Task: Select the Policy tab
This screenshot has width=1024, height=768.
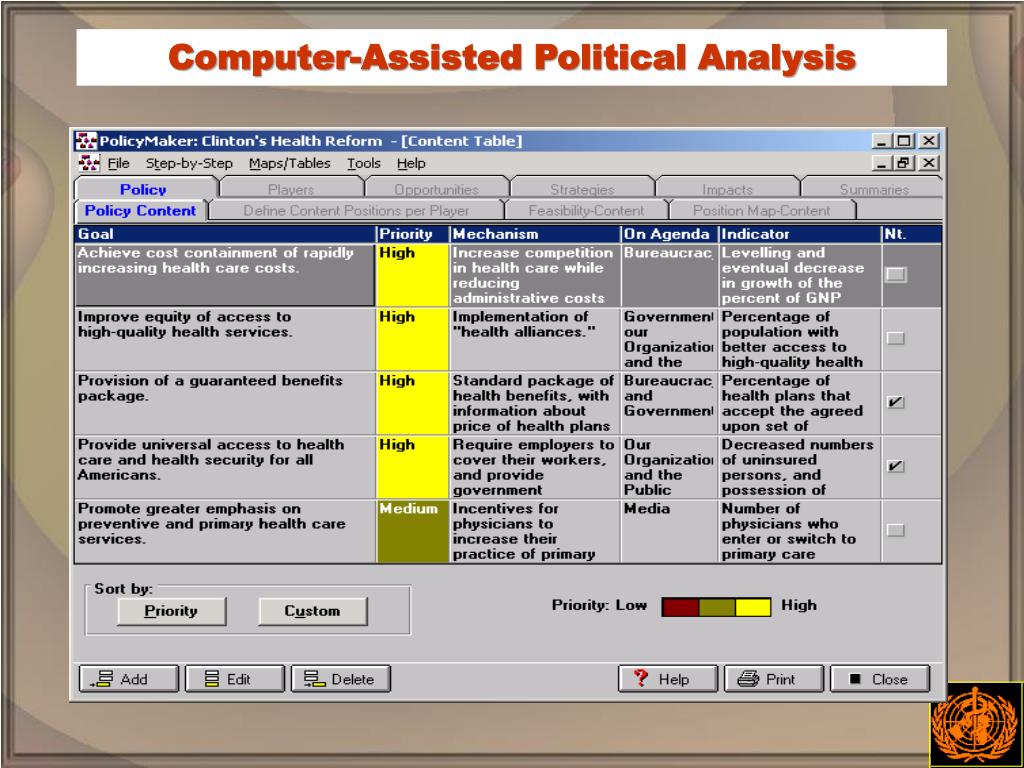Action: 144,189
